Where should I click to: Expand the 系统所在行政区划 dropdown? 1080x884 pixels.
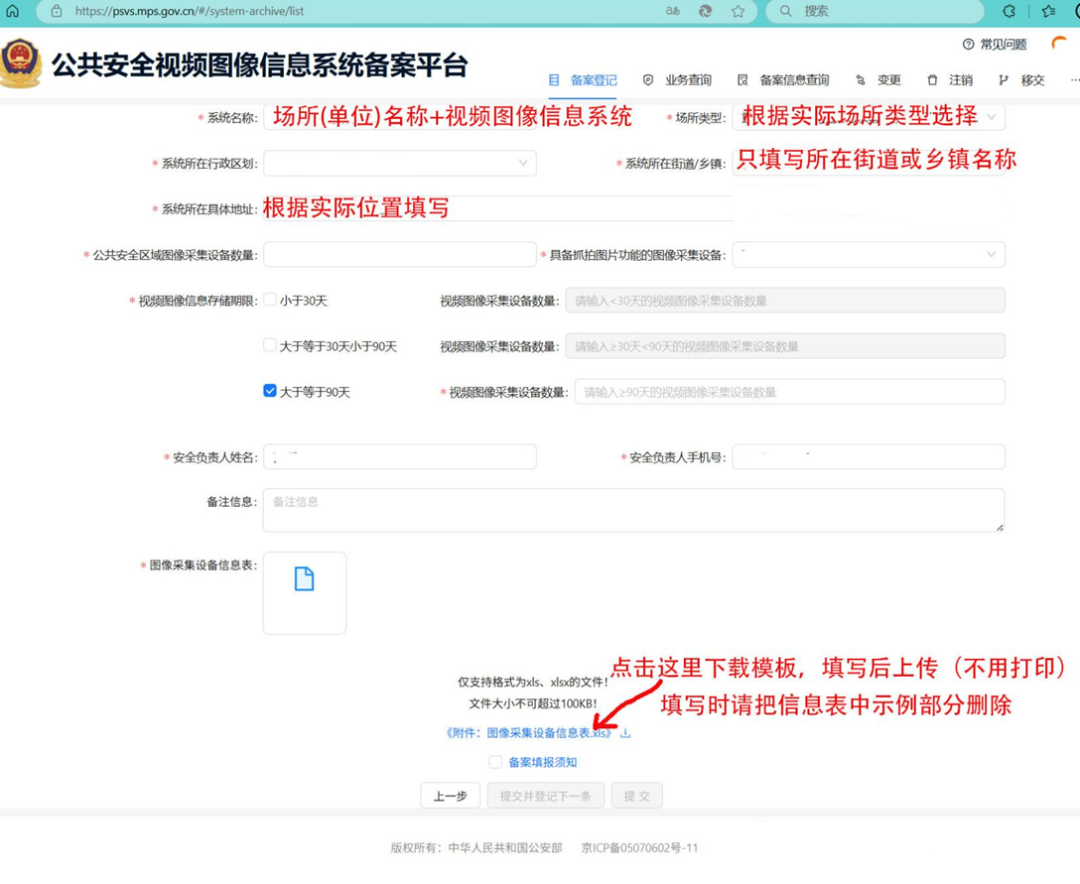tap(400, 163)
